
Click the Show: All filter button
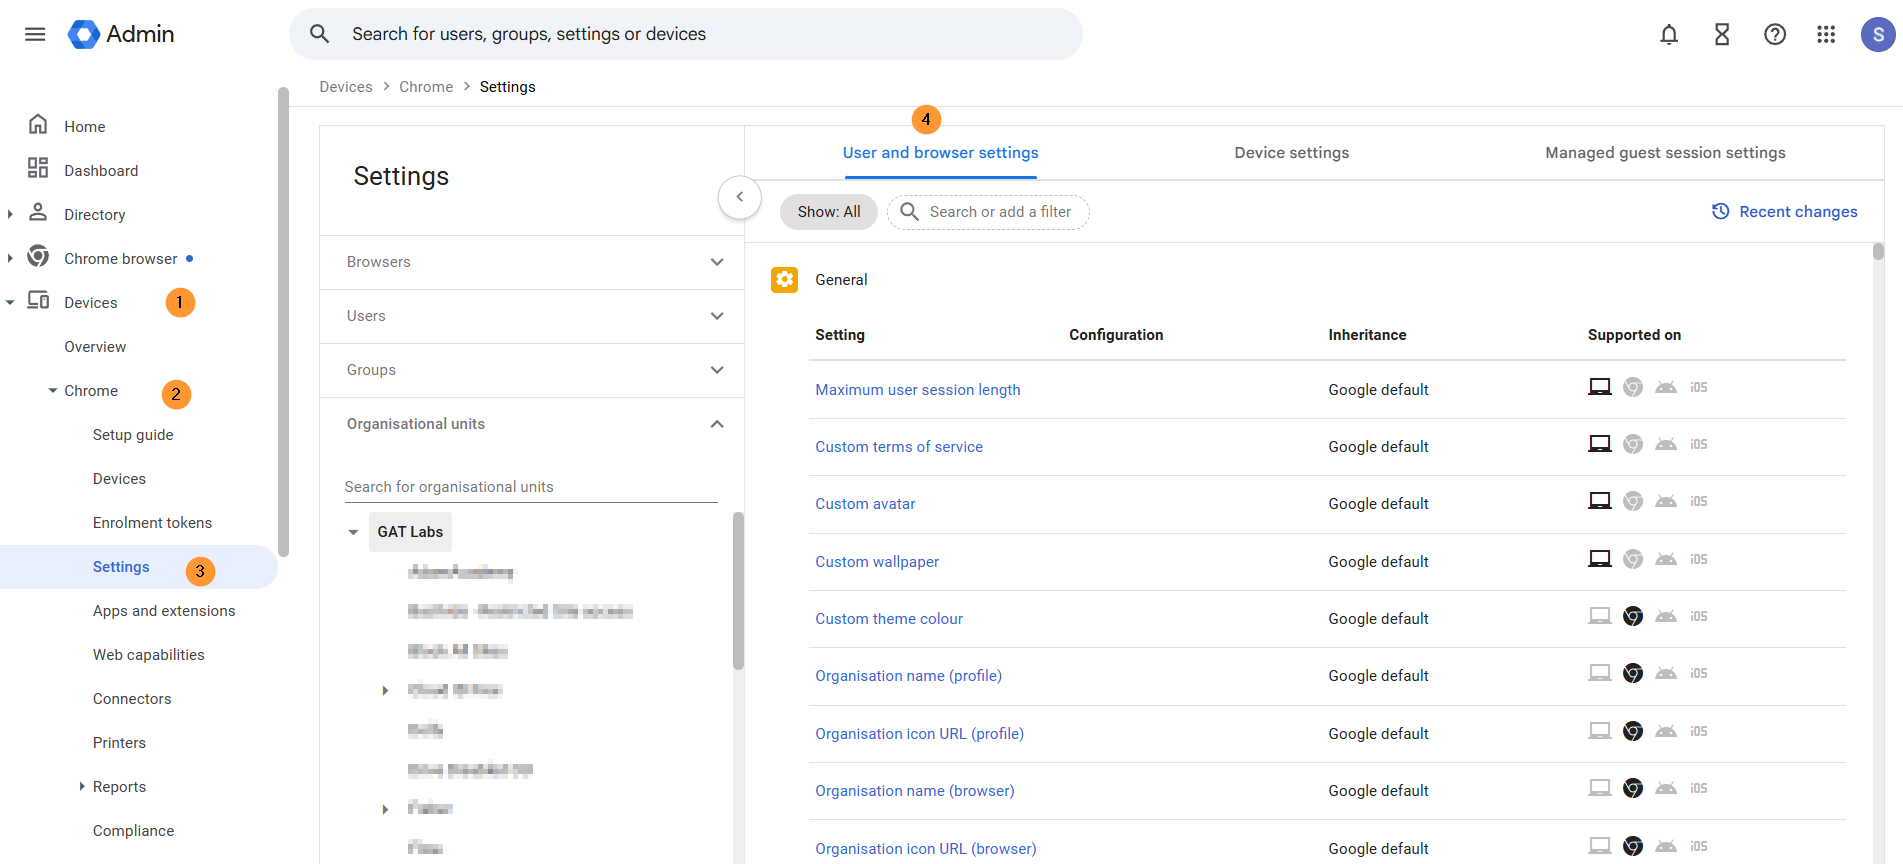829,212
